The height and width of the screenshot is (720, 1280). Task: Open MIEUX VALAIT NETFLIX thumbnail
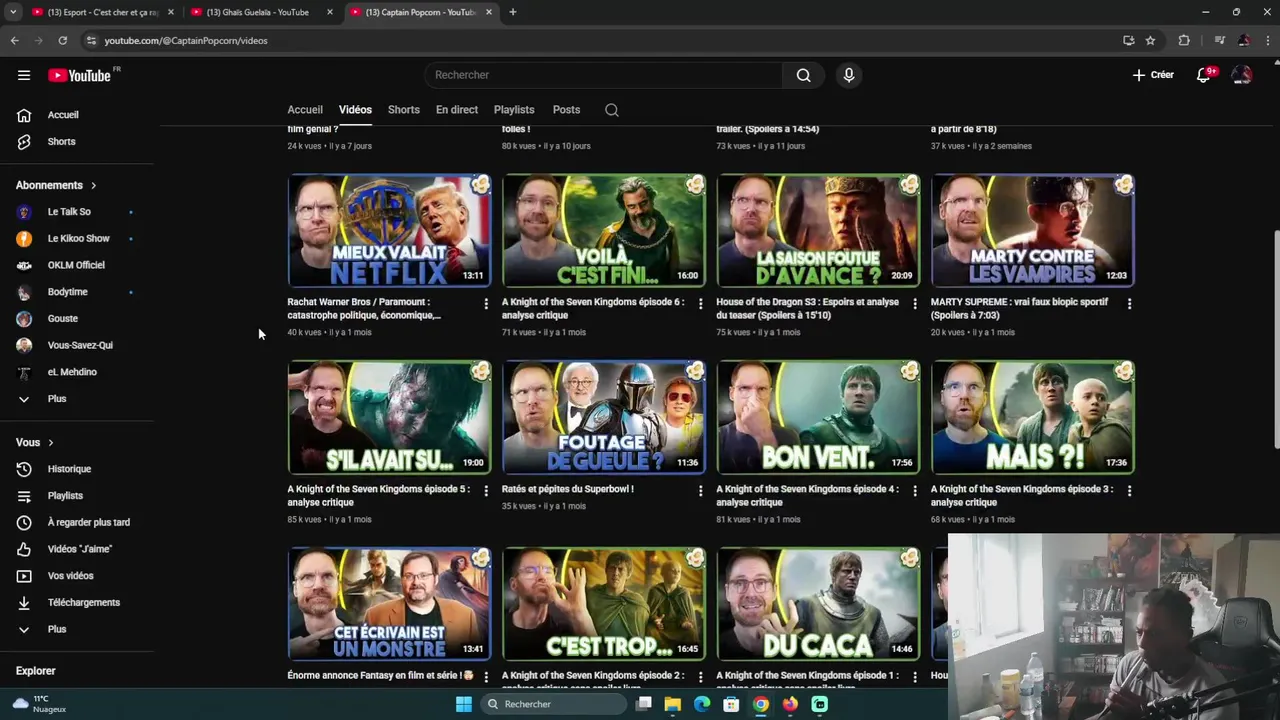(x=389, y=231)
